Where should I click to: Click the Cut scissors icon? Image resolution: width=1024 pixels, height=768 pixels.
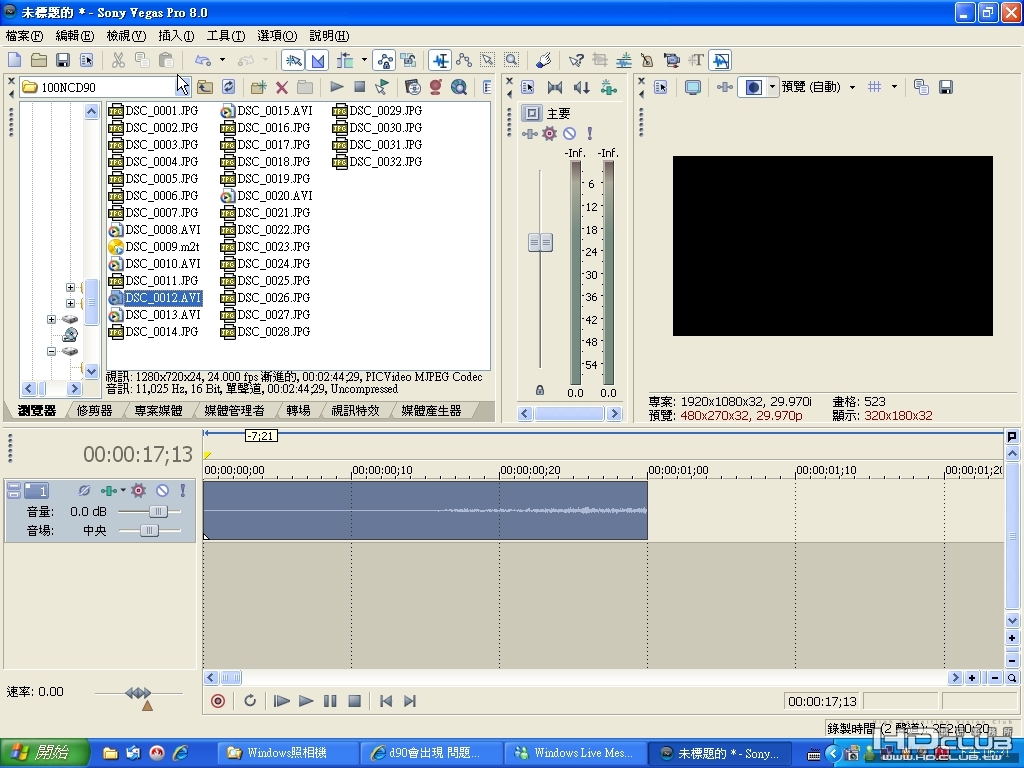click(118, 60)
